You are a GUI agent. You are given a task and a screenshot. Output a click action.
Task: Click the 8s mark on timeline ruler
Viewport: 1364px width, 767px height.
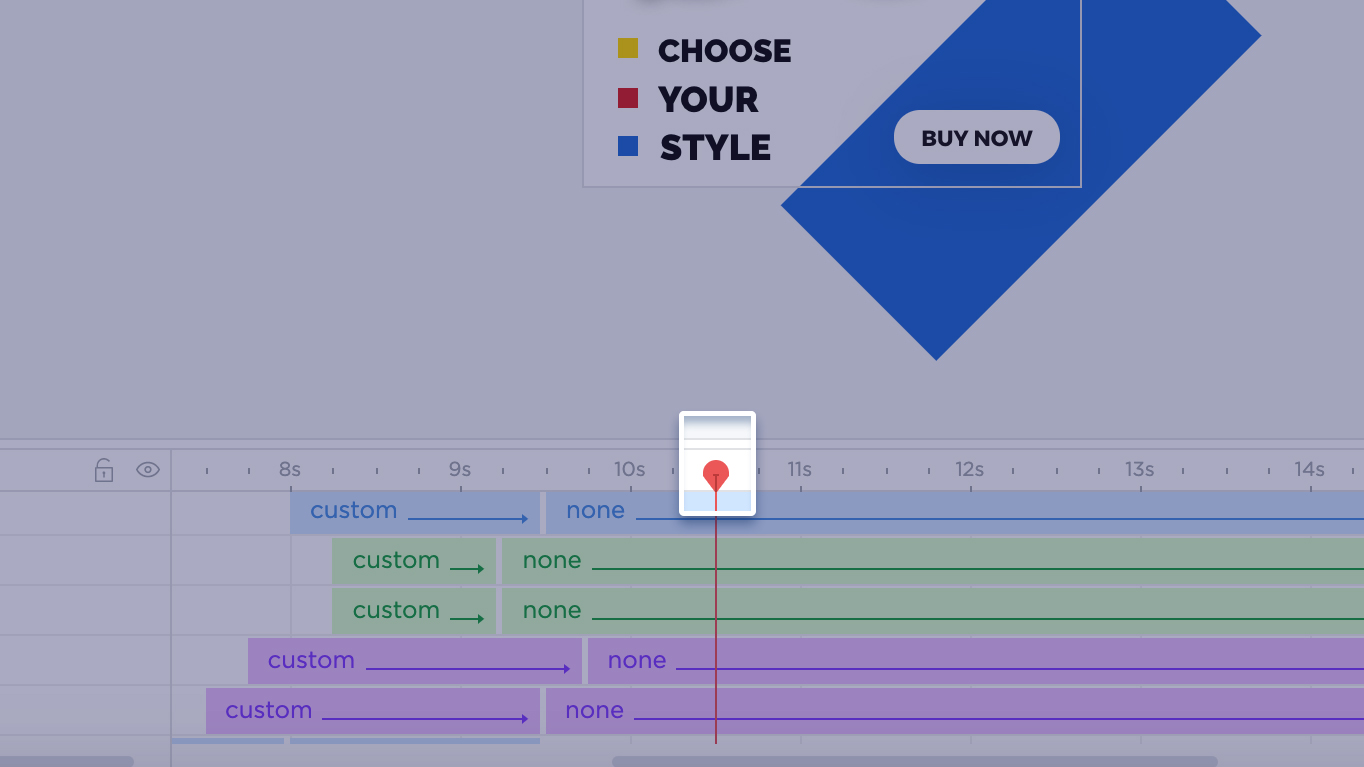(290, 469)
